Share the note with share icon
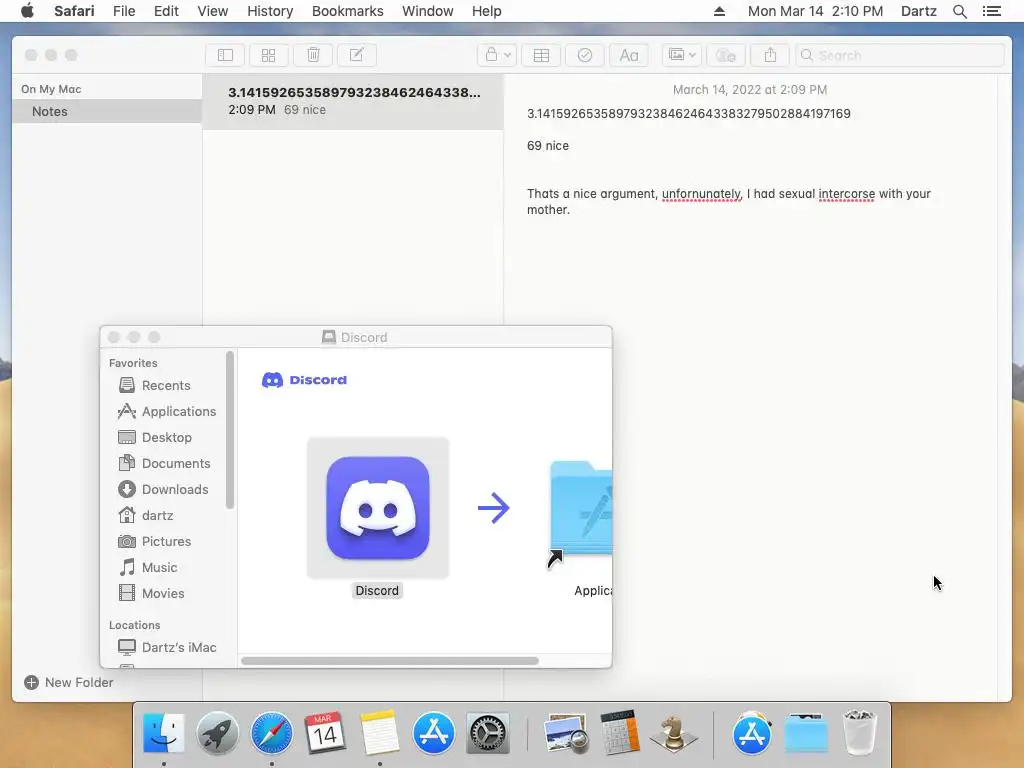The width and height of the screenshot is (1024, 768). tap(770, 56)
